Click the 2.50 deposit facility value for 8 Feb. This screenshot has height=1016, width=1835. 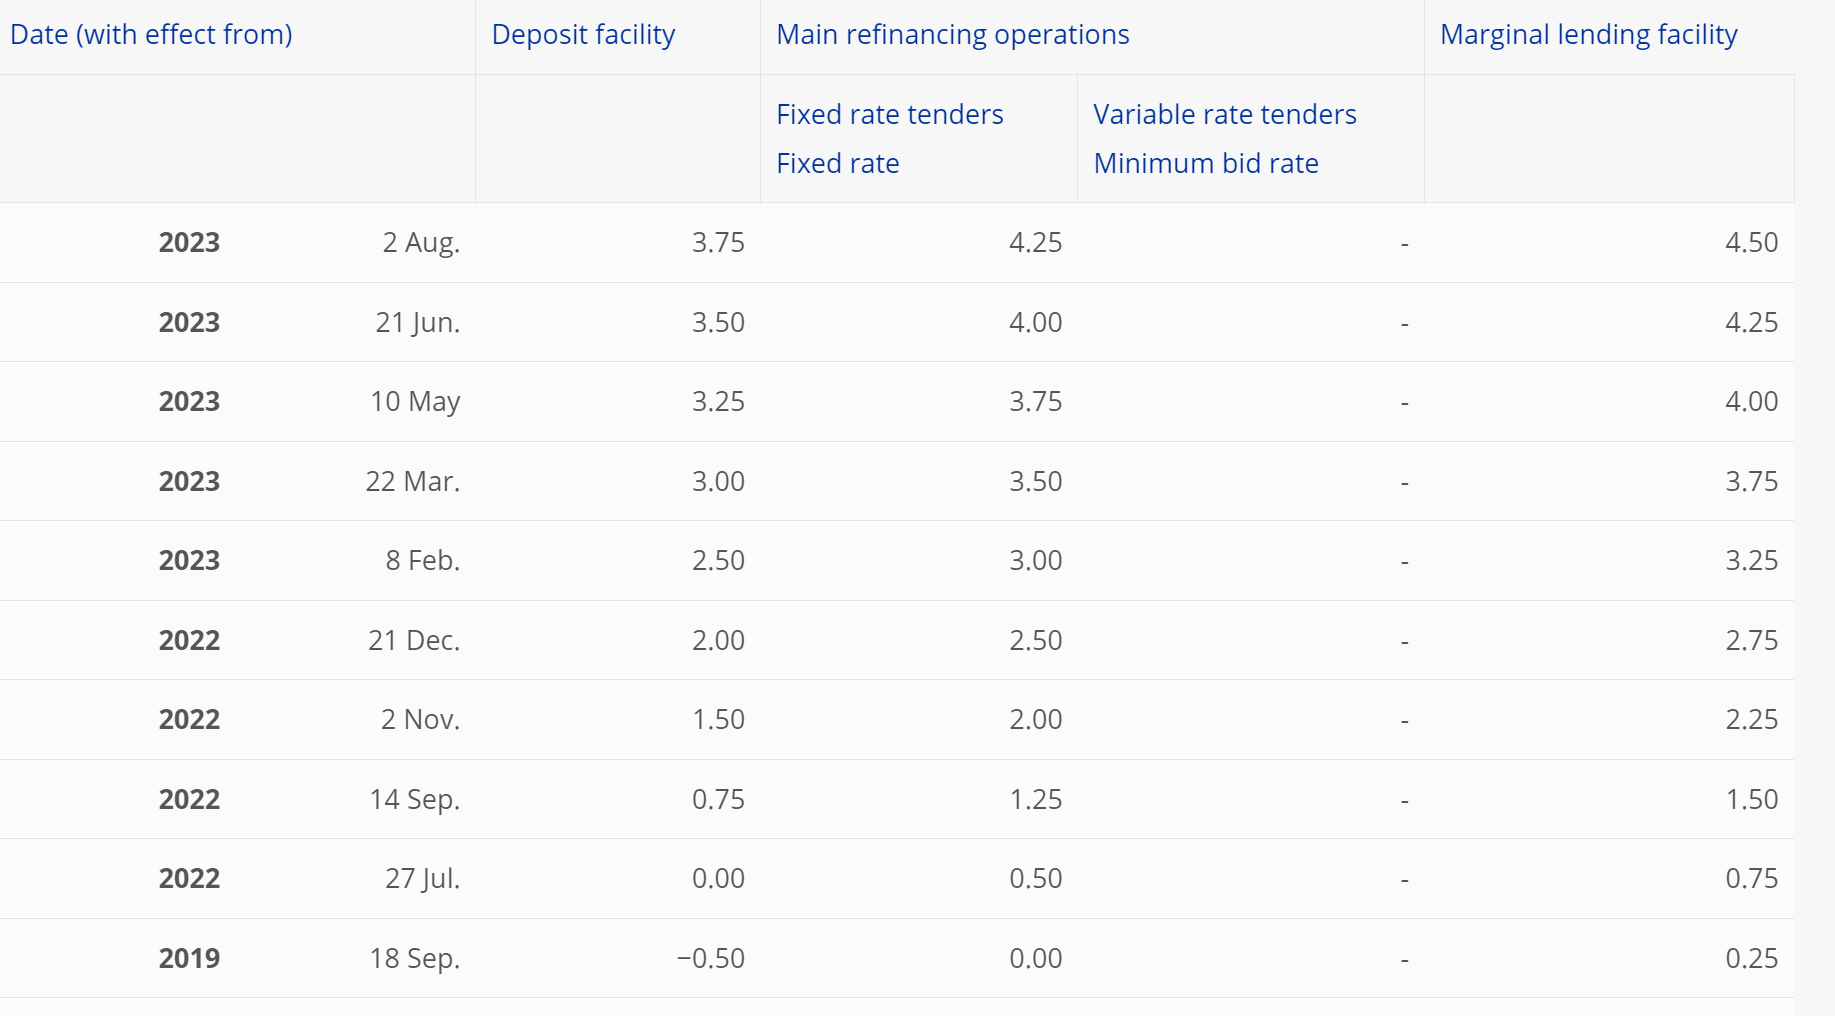click(x=718, y=561)
